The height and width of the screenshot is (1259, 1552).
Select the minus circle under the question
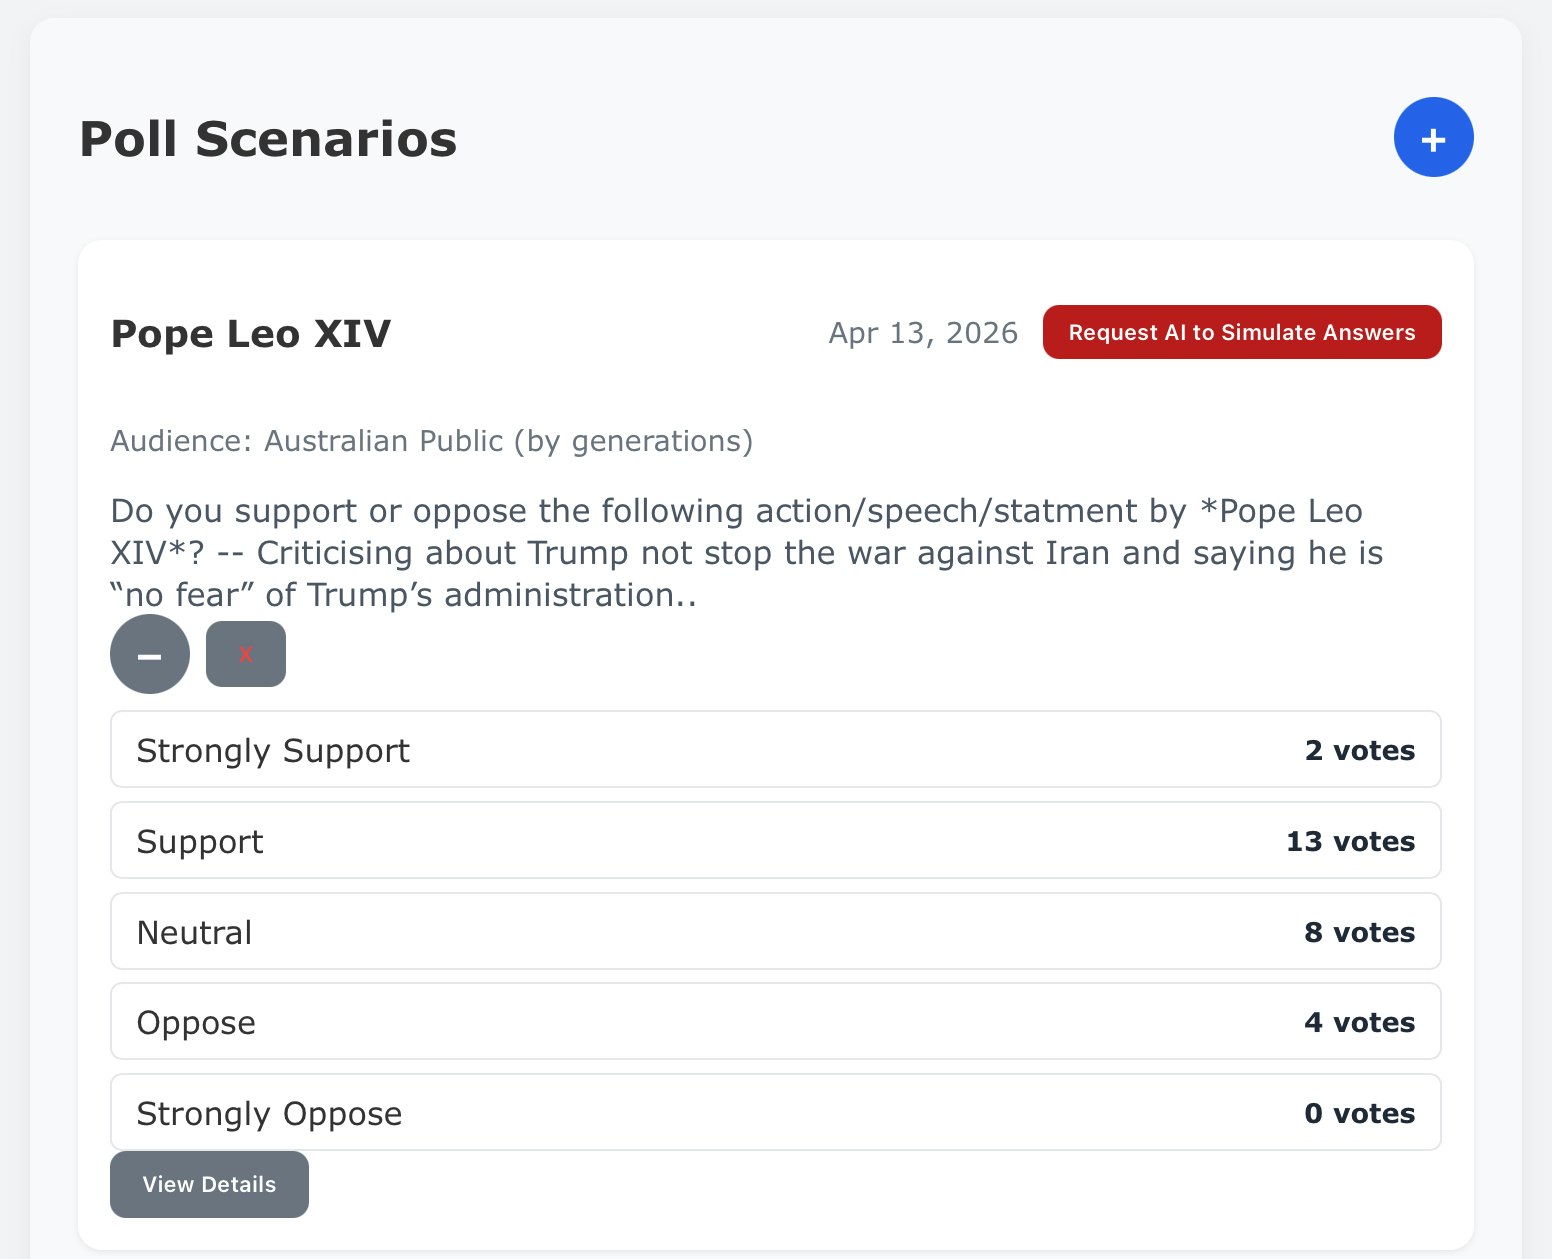point(149,654)
